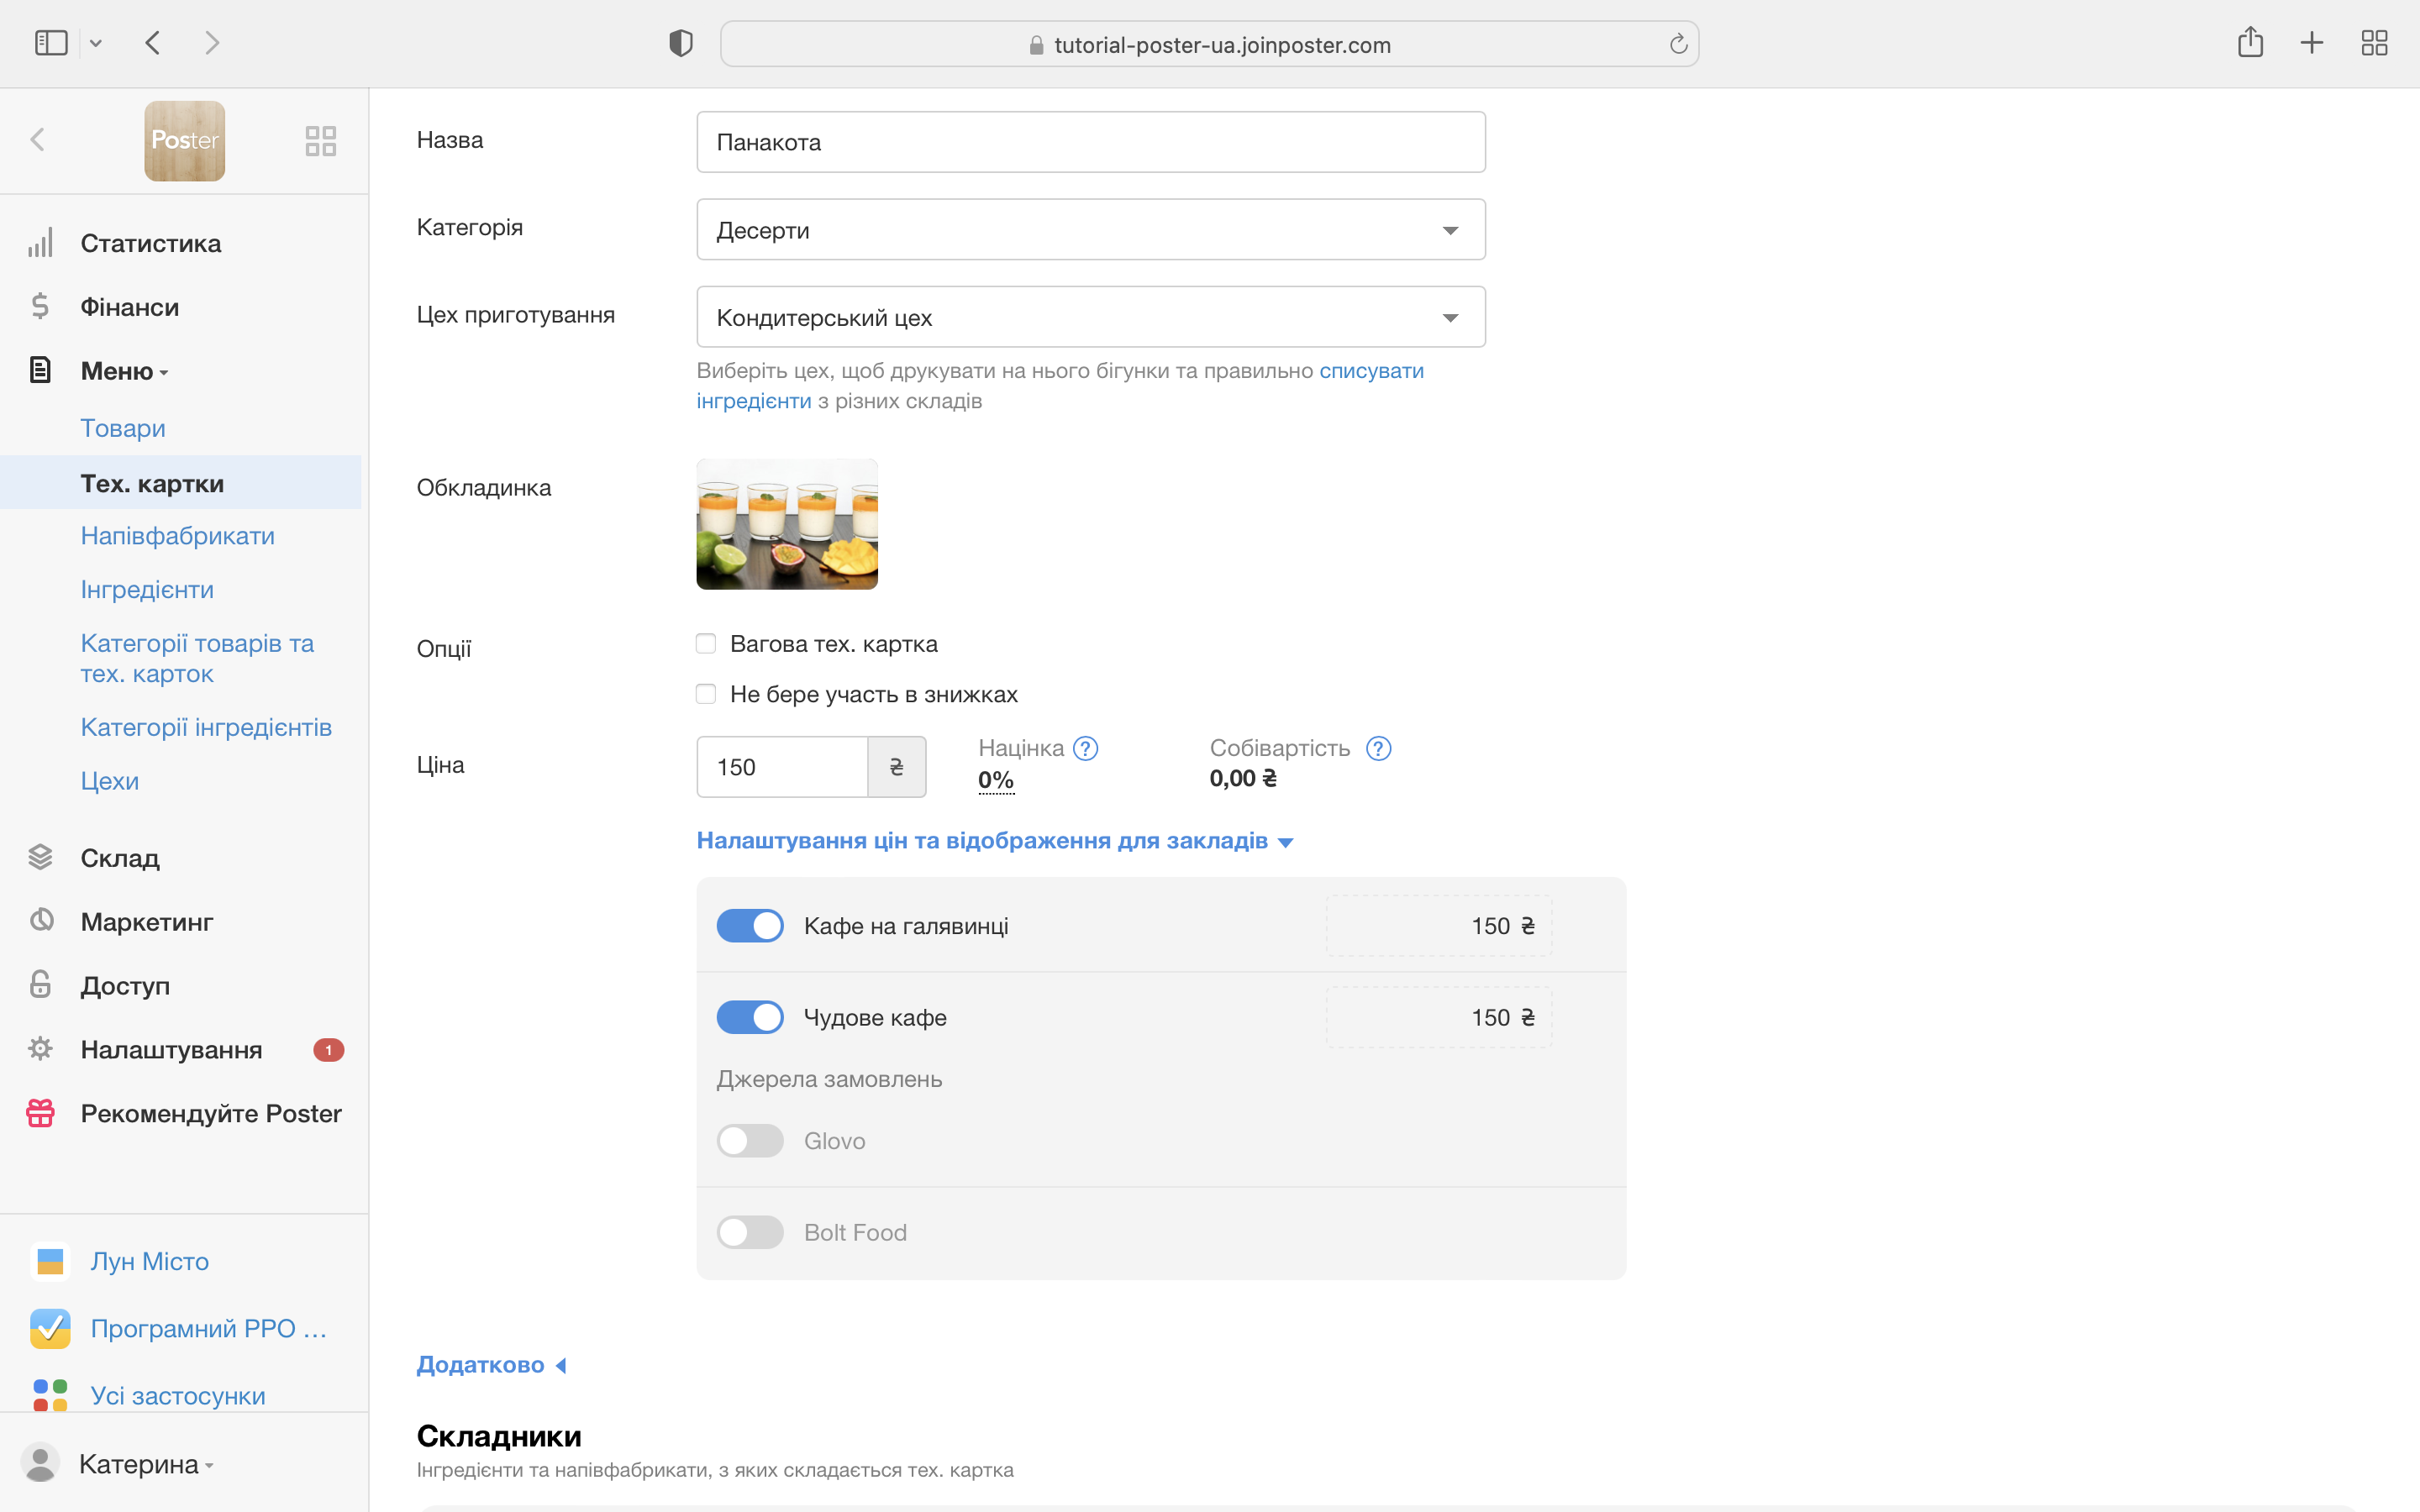Open the apps grid icon in sidebar

click(x=320, y=140)
